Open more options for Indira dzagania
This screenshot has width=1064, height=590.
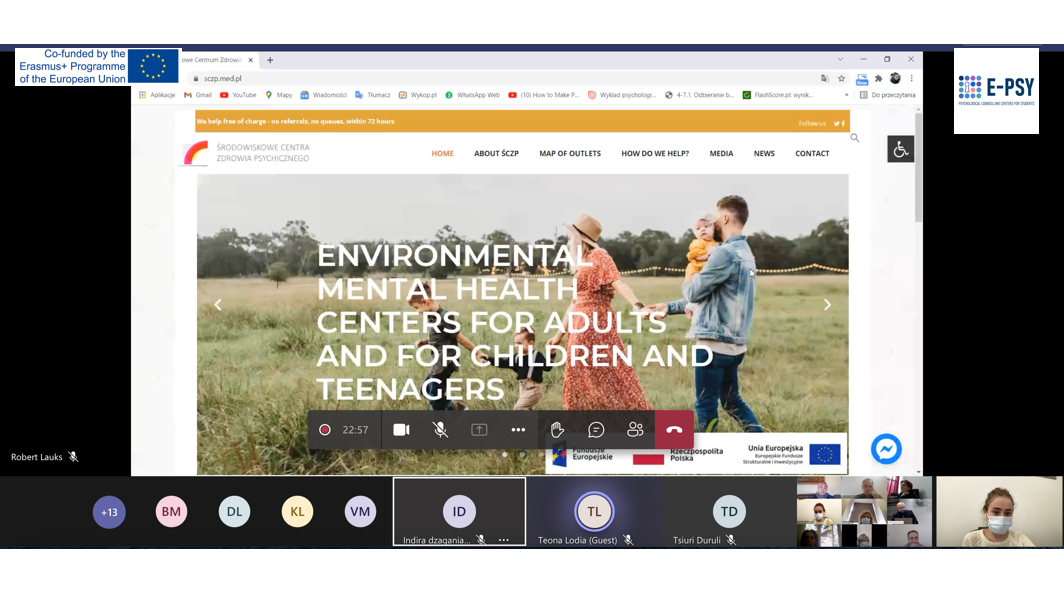[504, 540]
